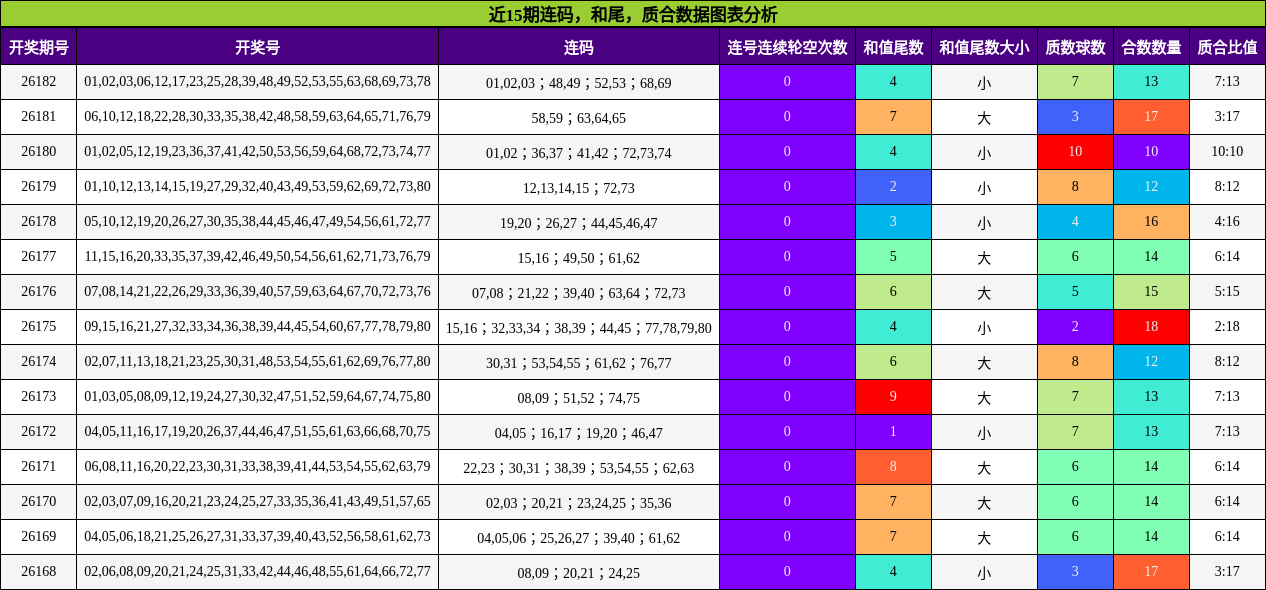Click draw numbers starting 09,15,16,21,27,32
1266x590 pixels.
(257, 327)
